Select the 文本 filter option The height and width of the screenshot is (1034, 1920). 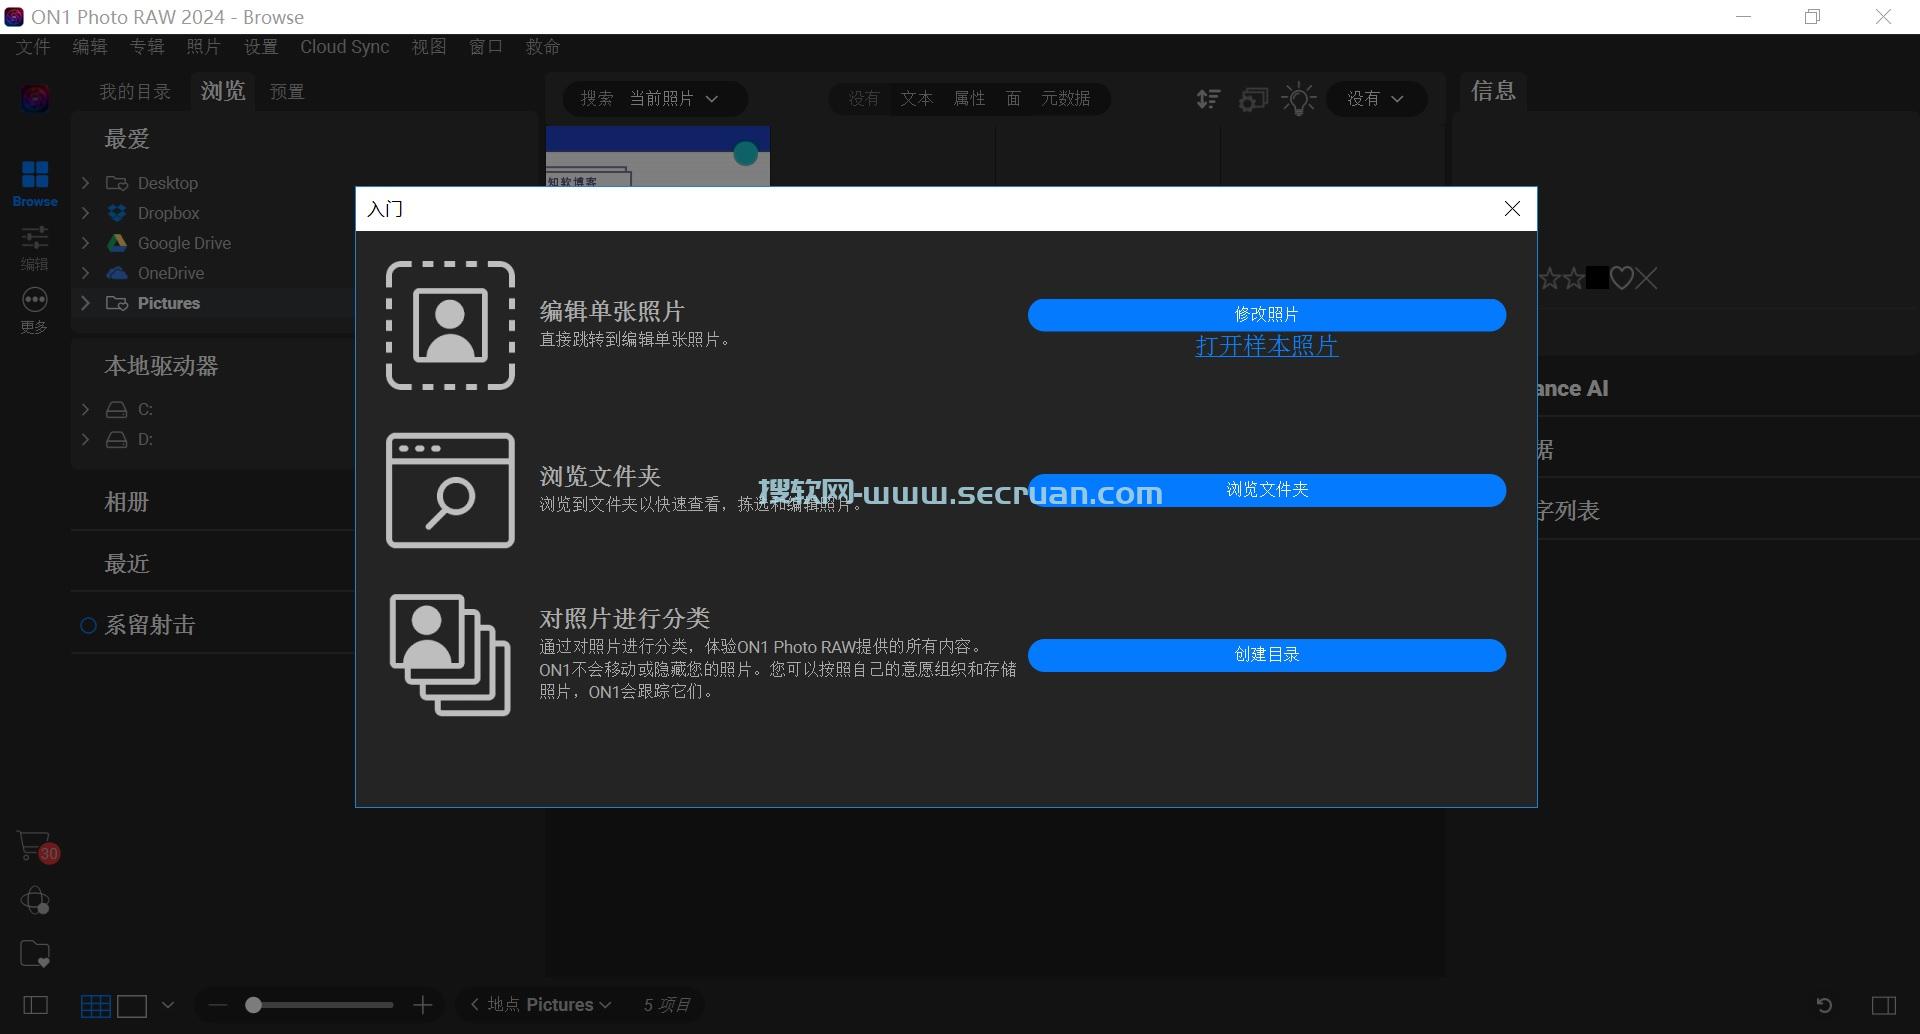916,99
